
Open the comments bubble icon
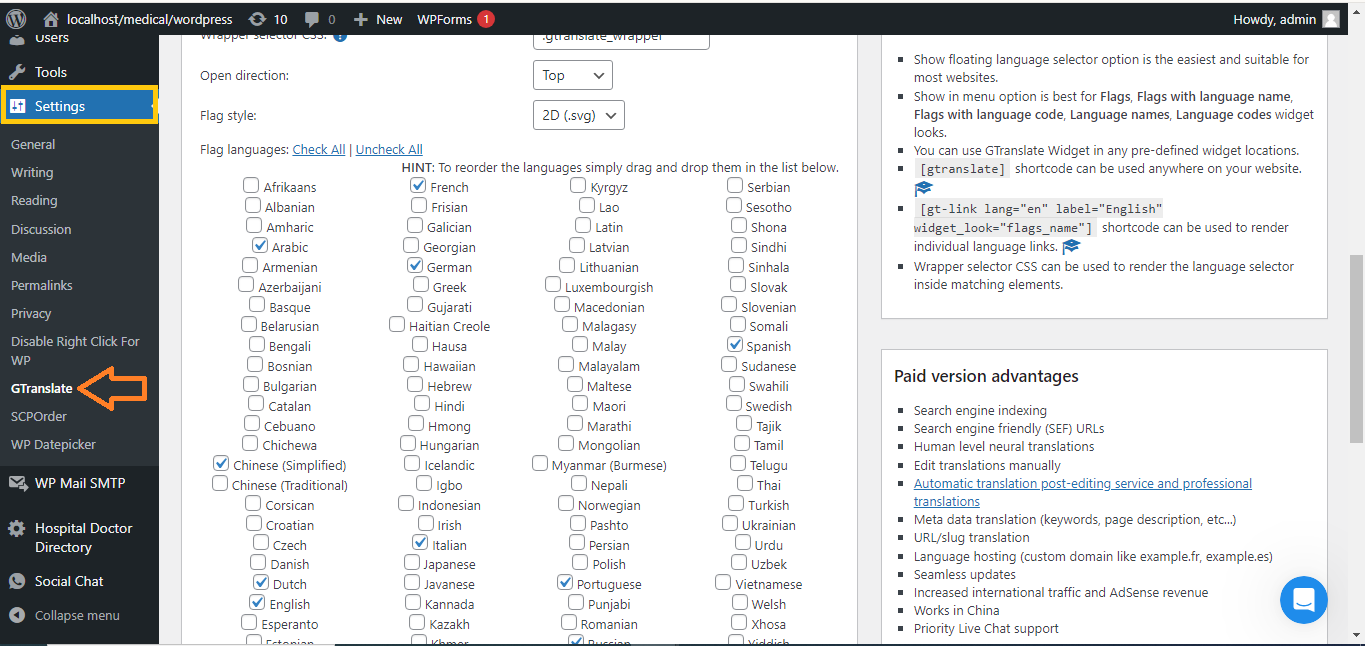click(x=312, y=19)
